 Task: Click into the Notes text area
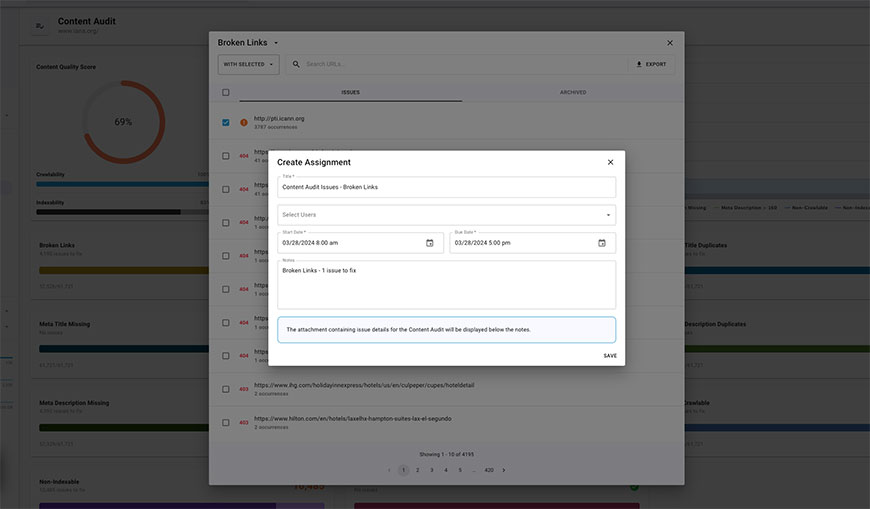click(x=446, y=288)
